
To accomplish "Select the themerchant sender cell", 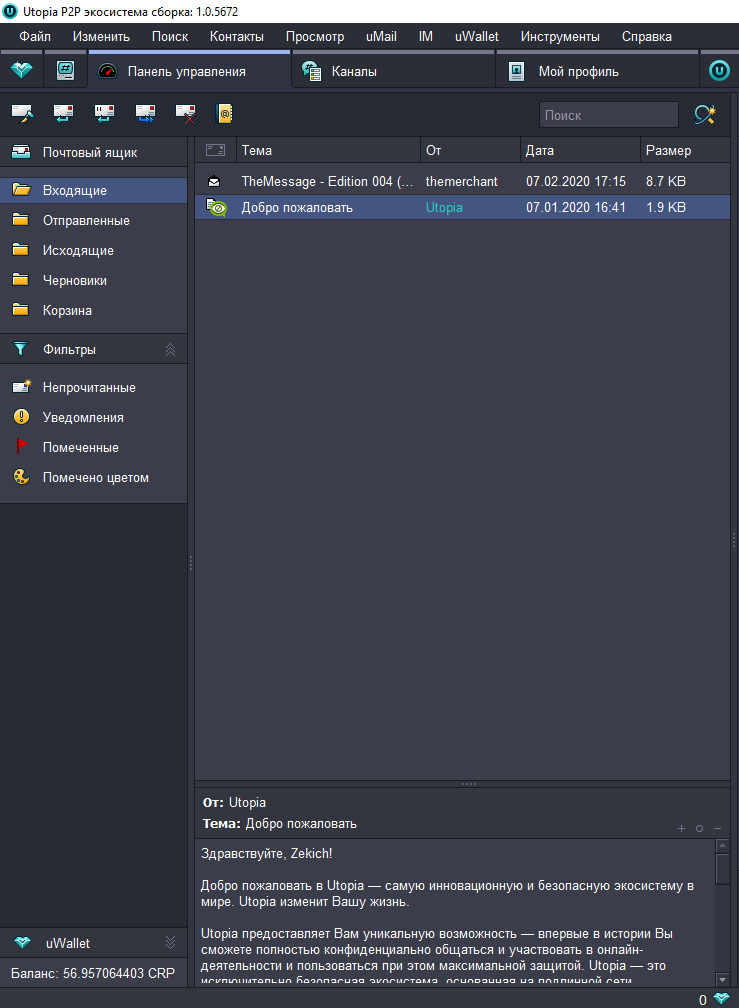I will tap(461, 182).
